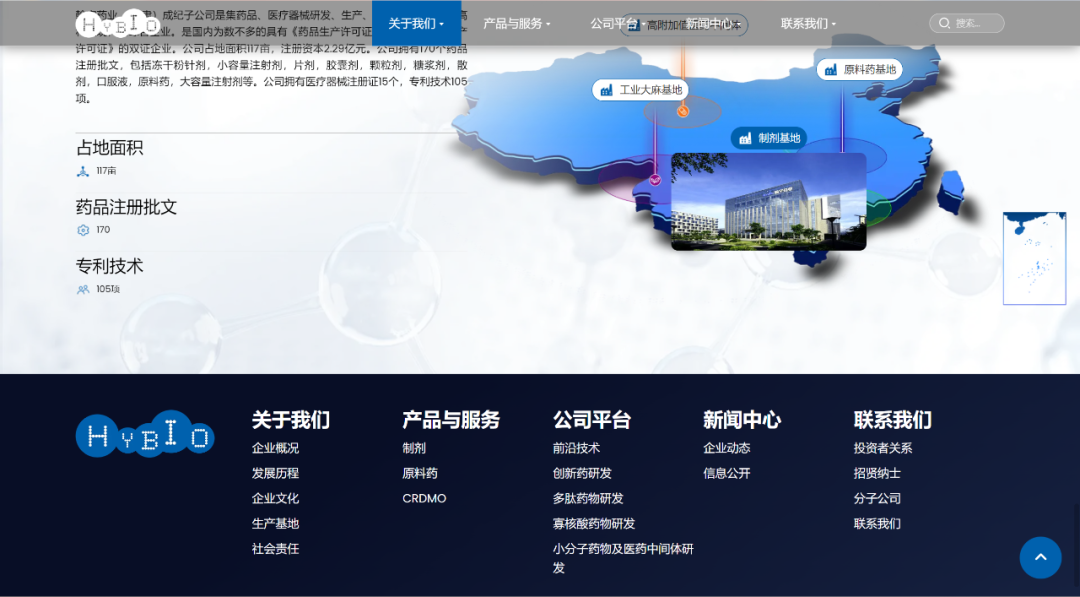Click footer heading 公司平台
This screenshot has width=1080, height=597.
click(x=592, y=419)
